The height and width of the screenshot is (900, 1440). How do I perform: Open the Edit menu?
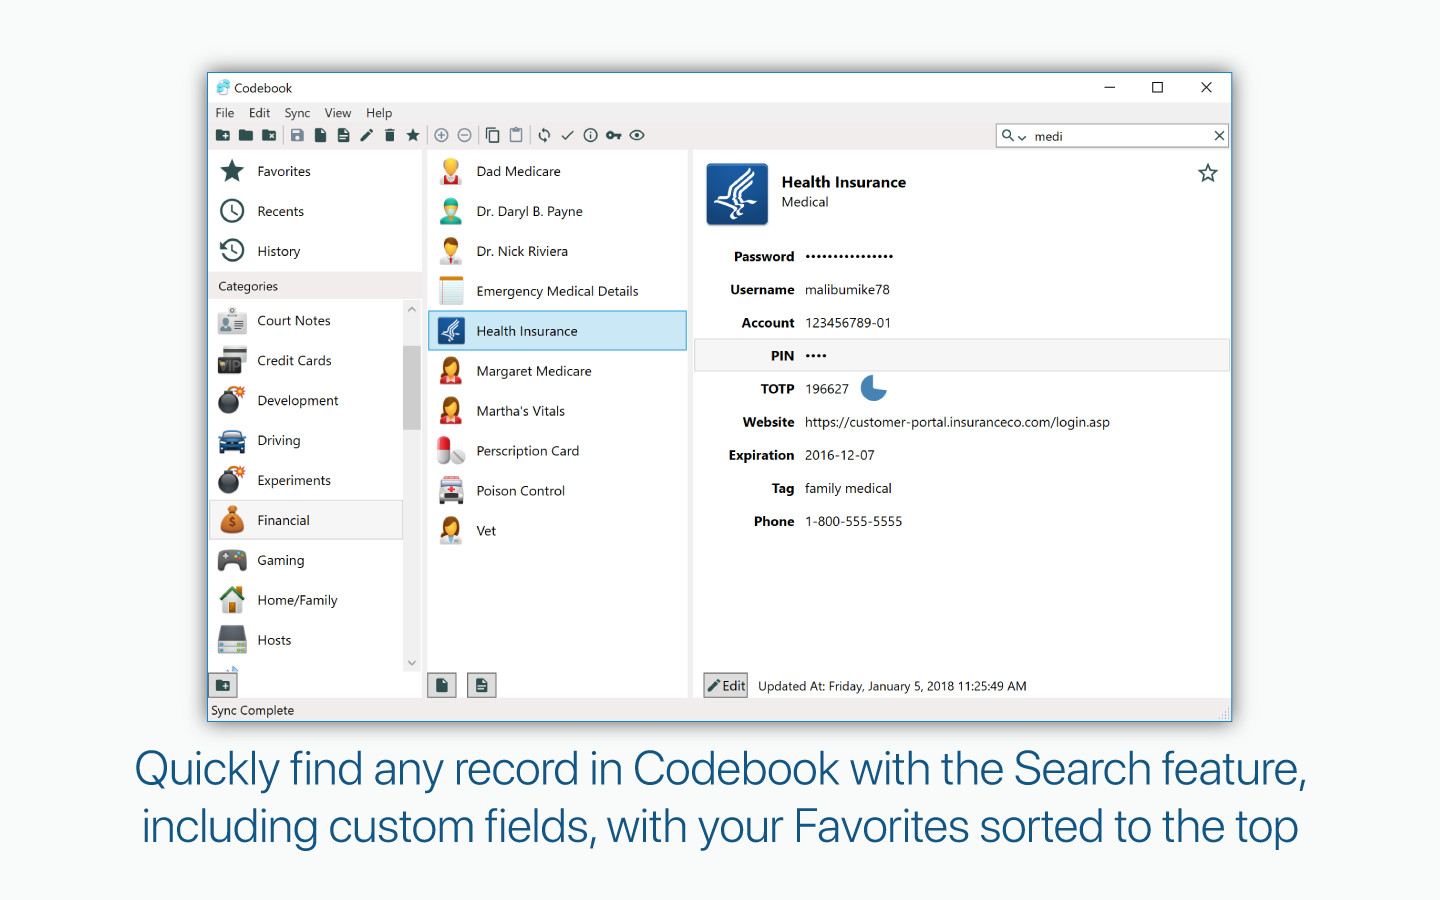260,113
